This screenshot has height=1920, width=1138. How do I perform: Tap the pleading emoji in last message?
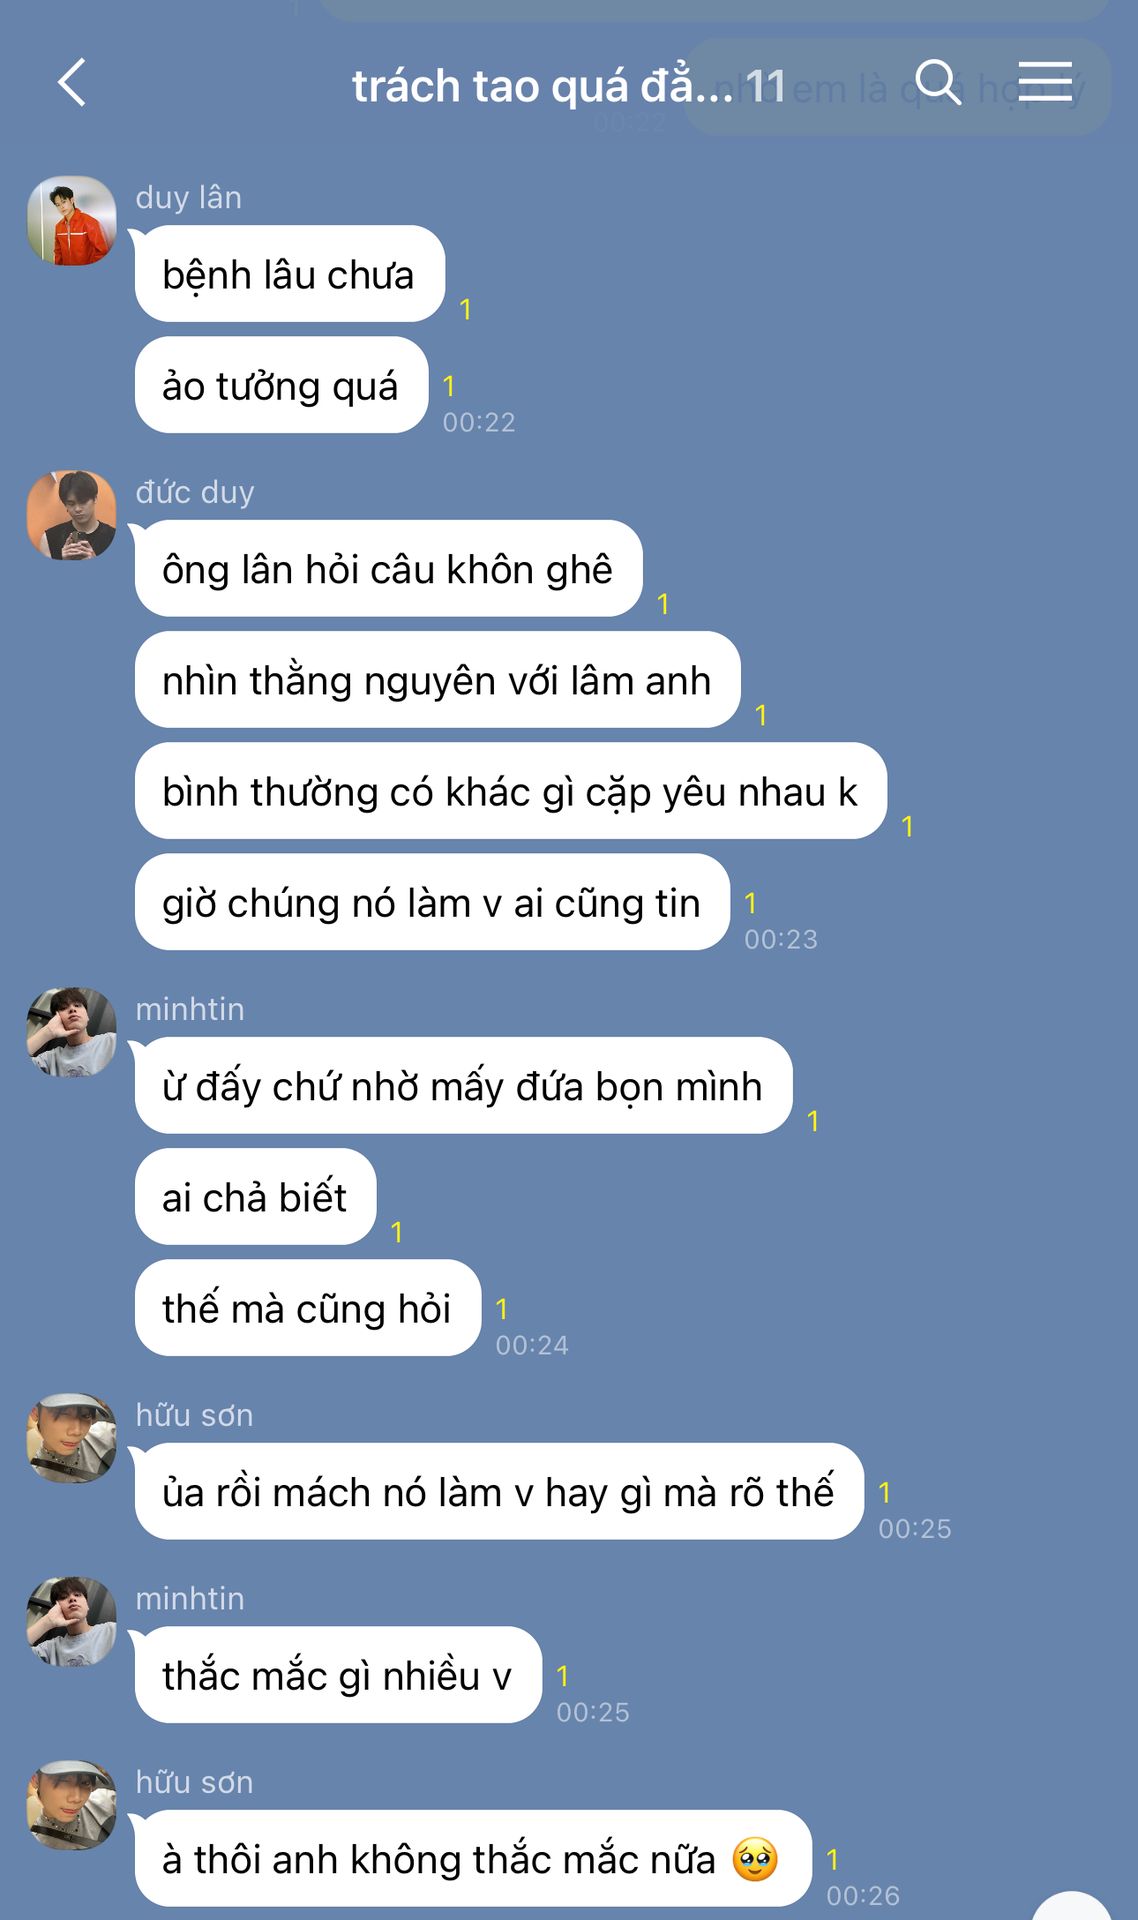pos(755,1859)
